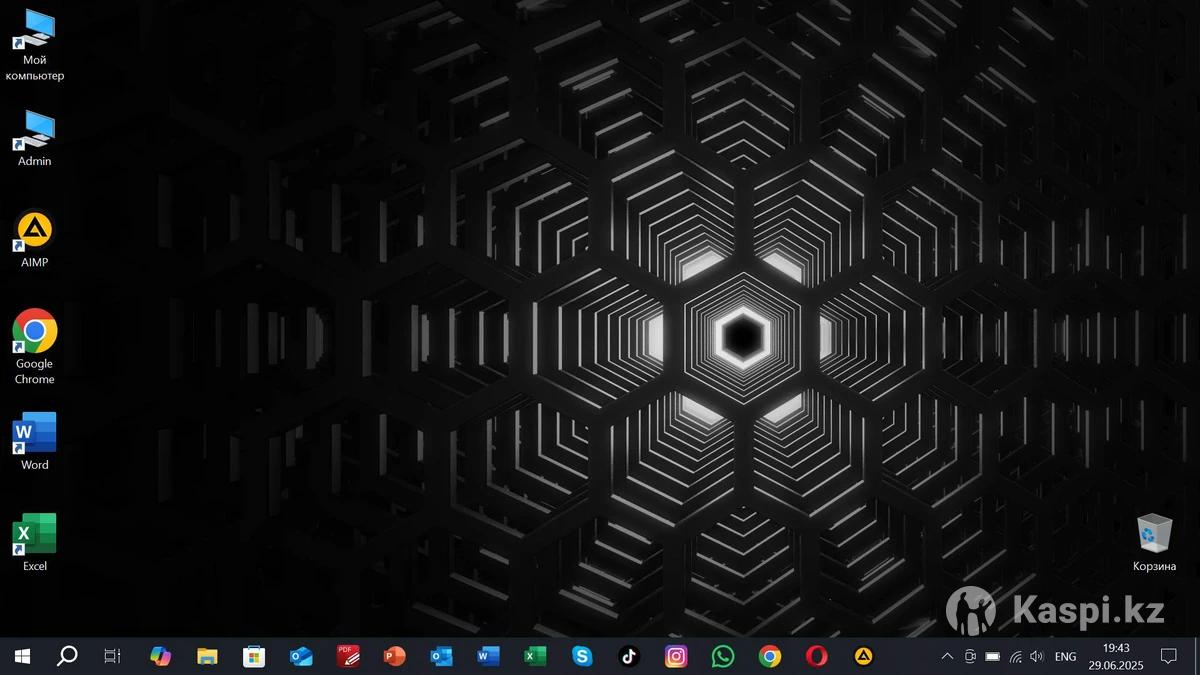Launch the red PDF editor in the taskbar
This screenshot has height=675, width=1200.
point(348,656)
